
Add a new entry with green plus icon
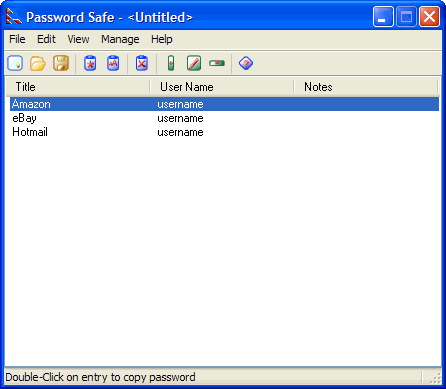coord(171,63)
